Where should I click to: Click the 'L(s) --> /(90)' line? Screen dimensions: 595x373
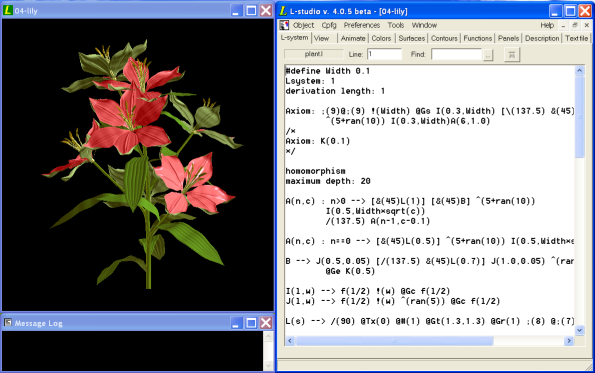(x=430, y=321)
